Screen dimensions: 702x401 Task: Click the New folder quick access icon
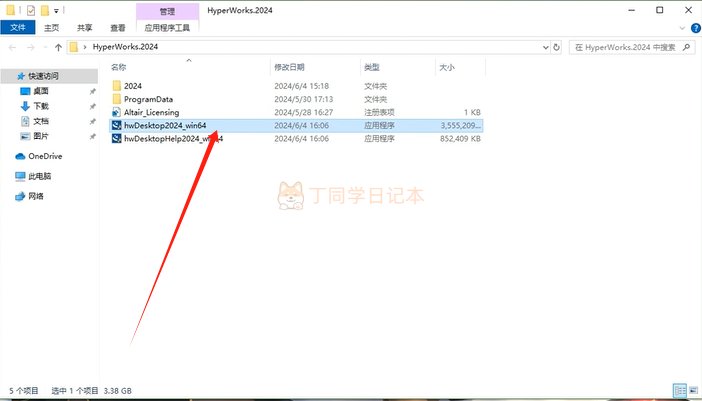[45, 10]
